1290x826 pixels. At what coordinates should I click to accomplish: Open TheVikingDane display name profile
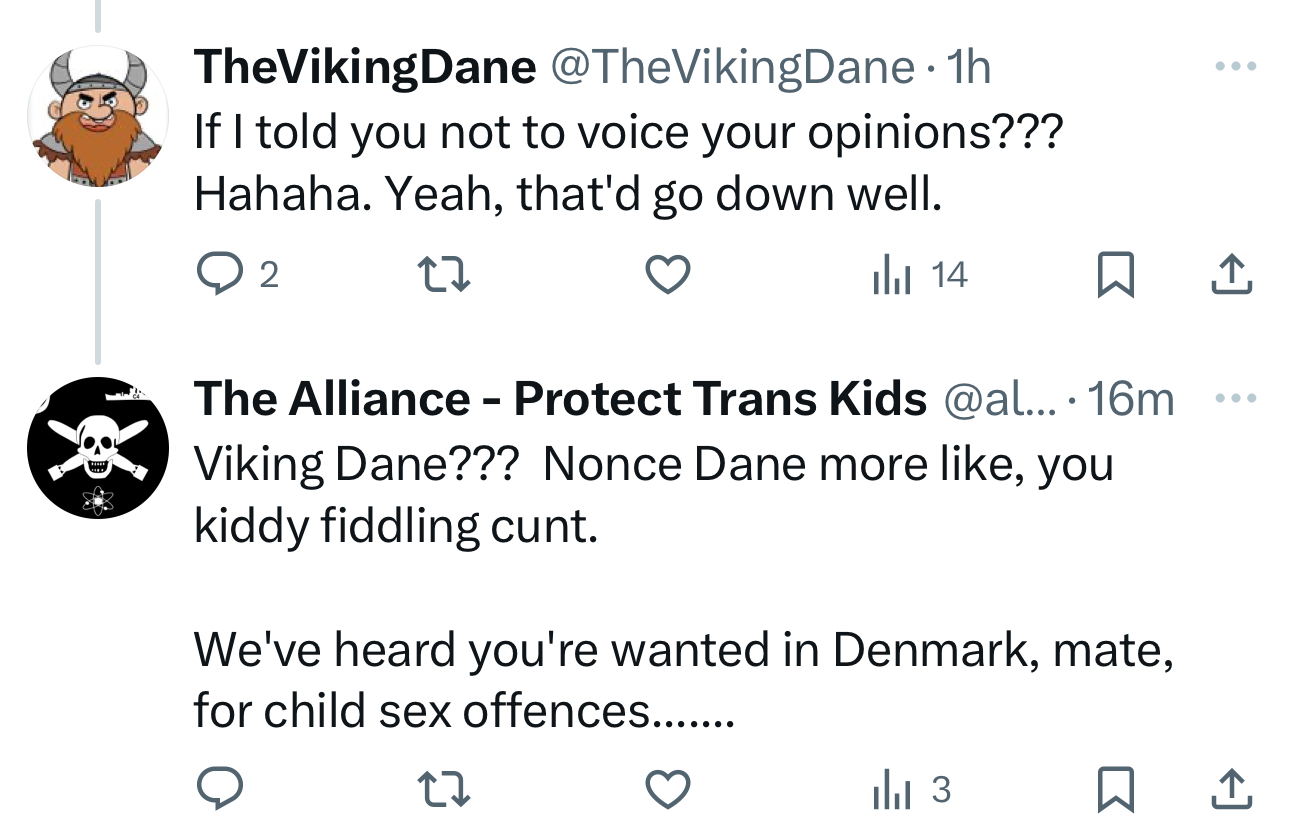tap(365, 68)
